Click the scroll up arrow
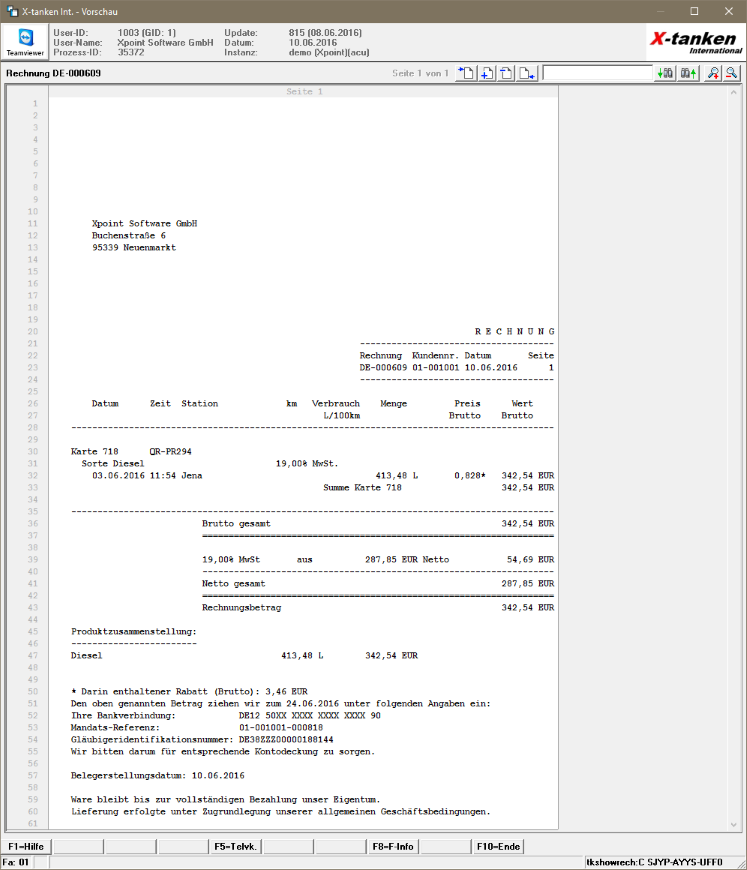The image size is (747, 870). (x=734, y=93)
